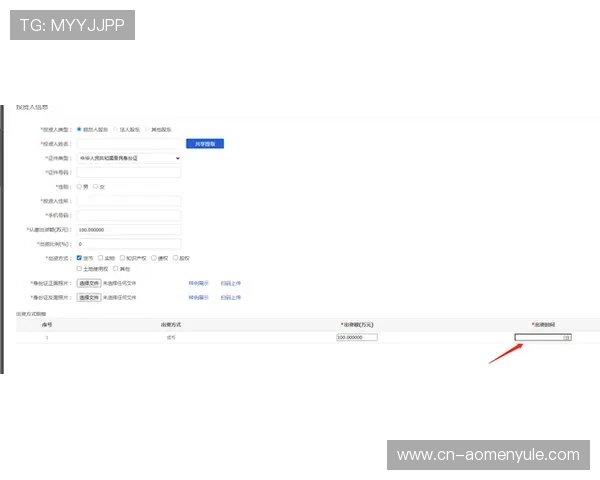Click the blue button beside investor name
The height and width of the screenshot is (480, 600).
tap(207, 144)
